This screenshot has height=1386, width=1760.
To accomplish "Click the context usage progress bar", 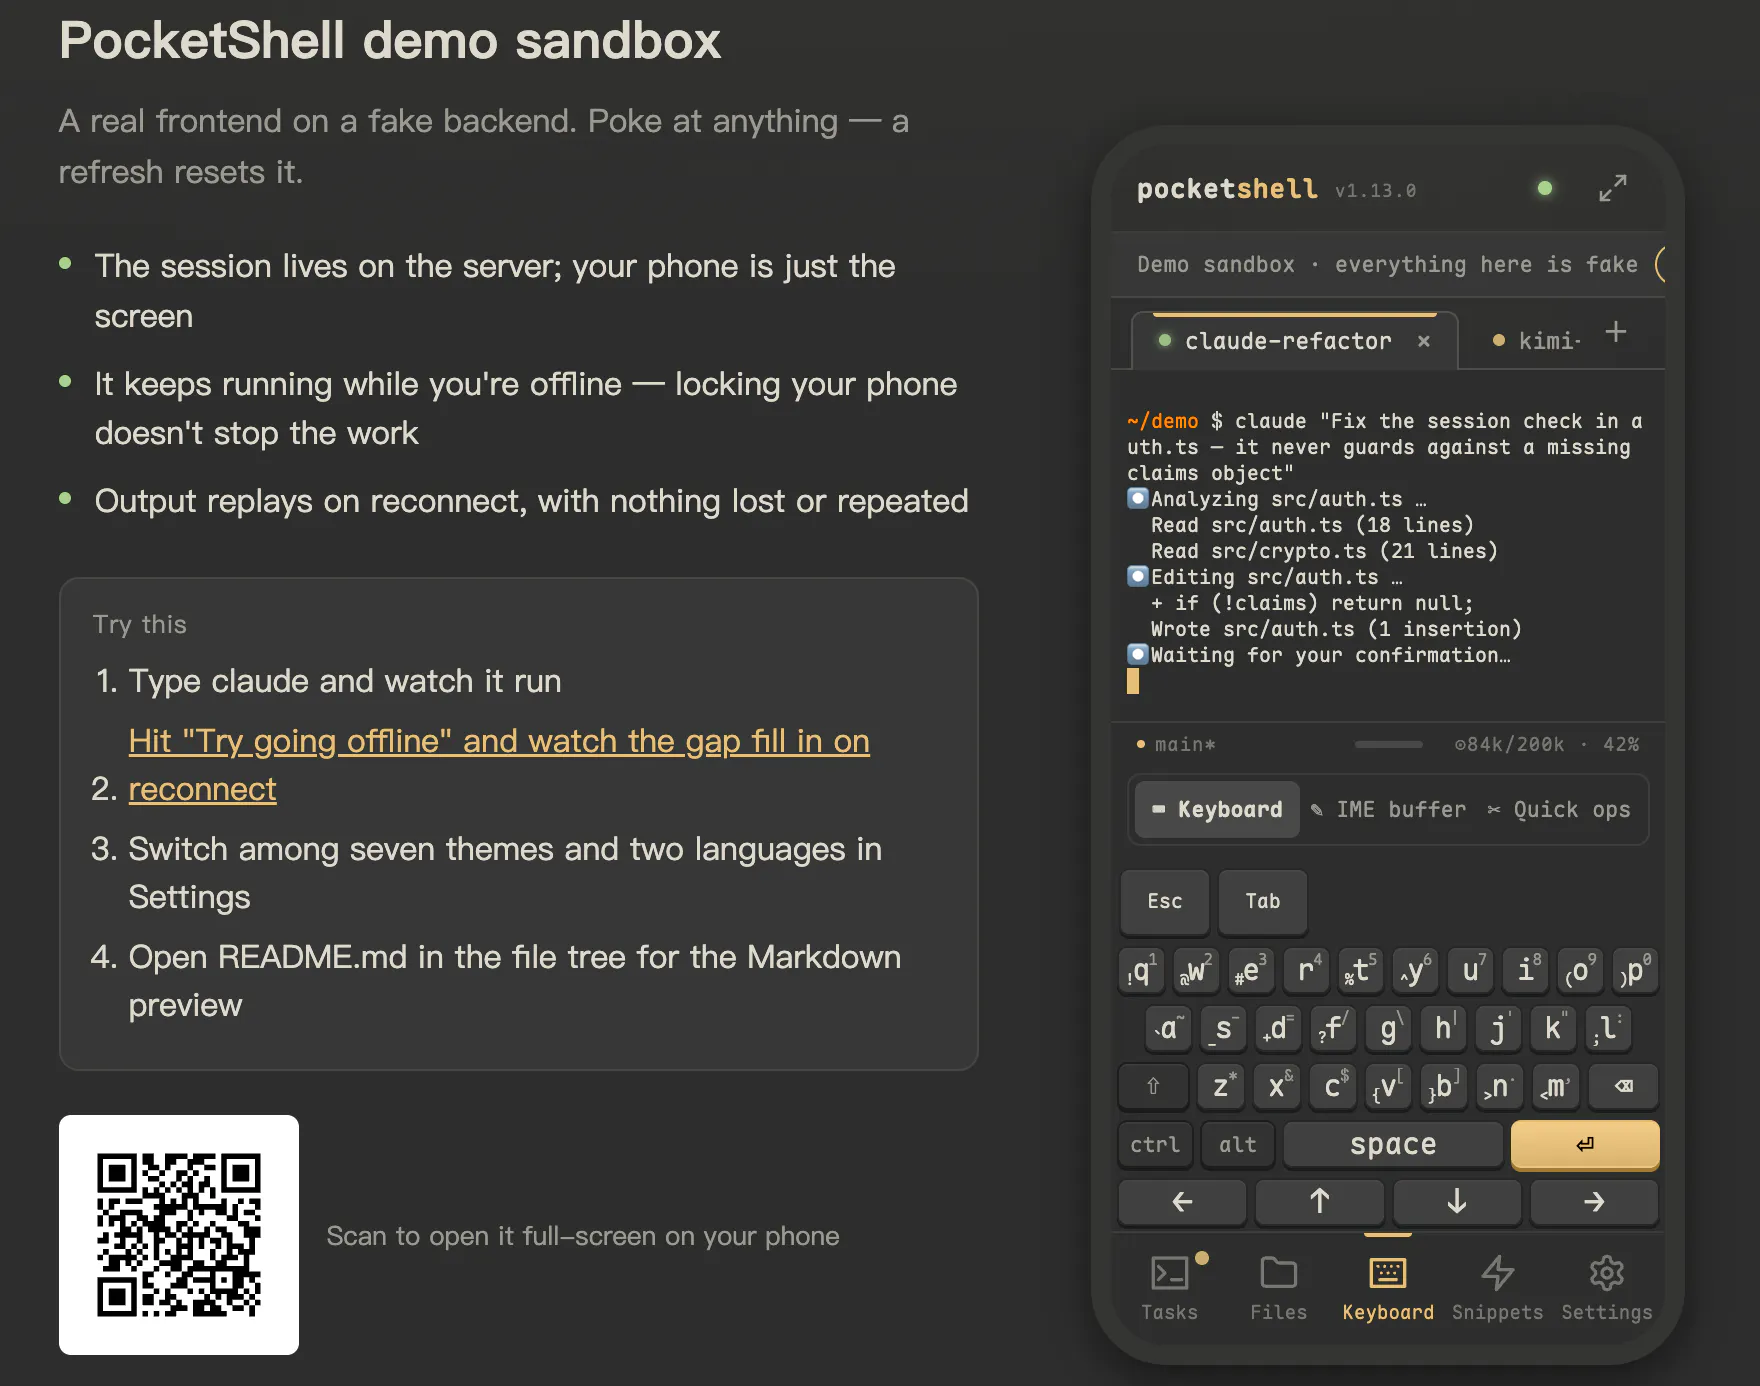I will pos(1389,744).
